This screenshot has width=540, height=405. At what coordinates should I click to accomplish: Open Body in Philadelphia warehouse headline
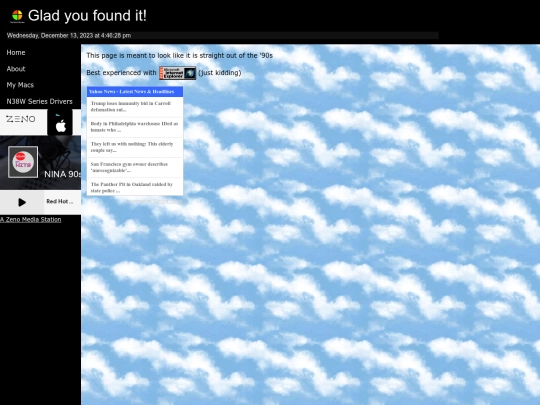tap(134, 127)
